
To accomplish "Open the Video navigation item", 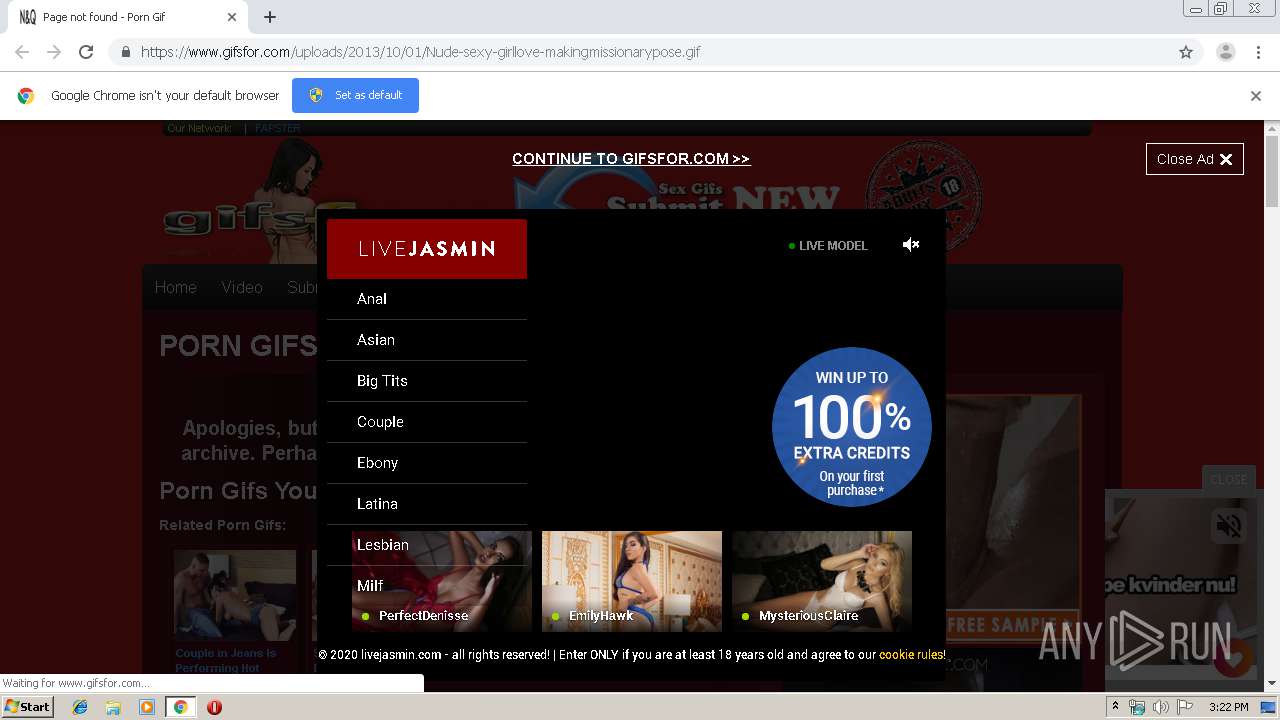I will (242, 287).
